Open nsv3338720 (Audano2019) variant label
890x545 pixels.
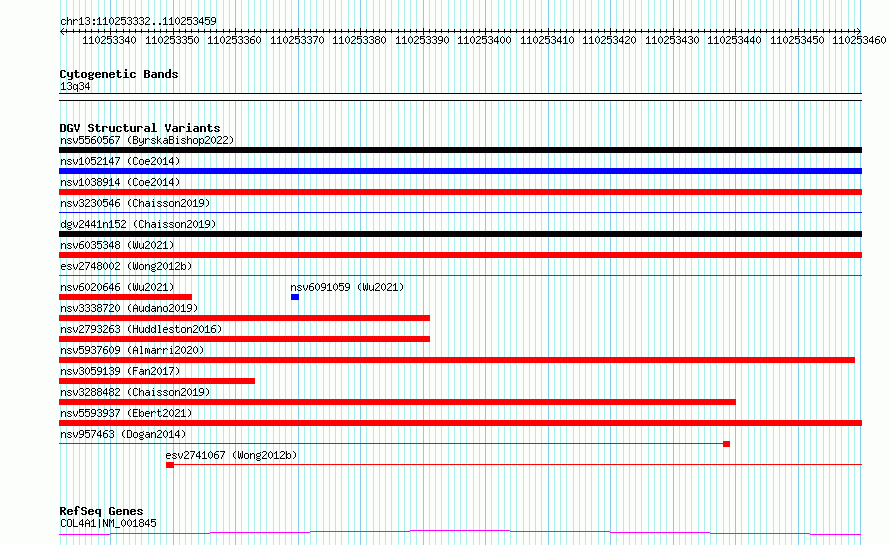[129, 308]
